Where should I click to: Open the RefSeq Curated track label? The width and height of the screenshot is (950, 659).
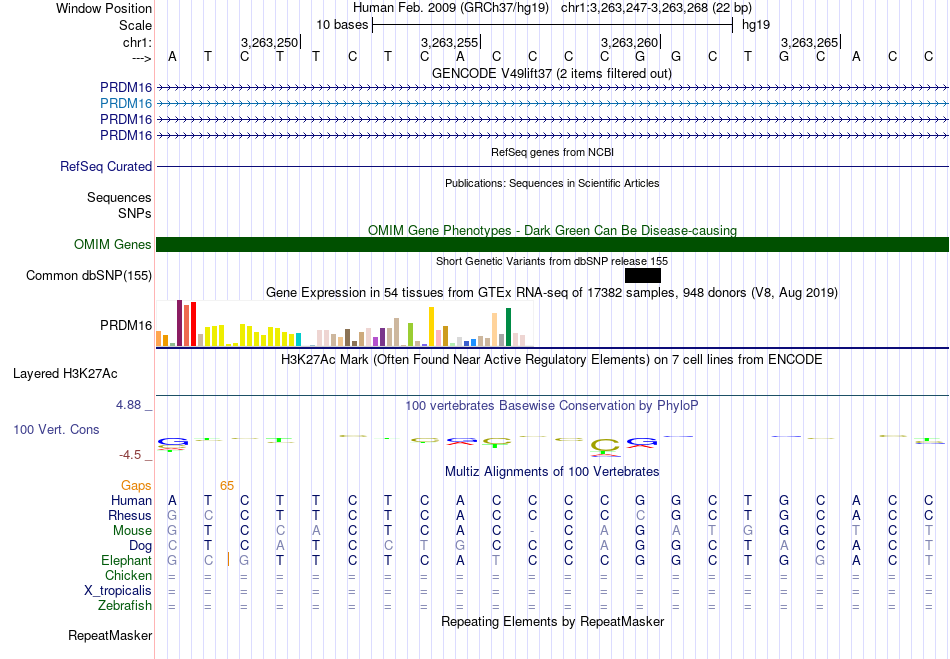coord(106,166)
